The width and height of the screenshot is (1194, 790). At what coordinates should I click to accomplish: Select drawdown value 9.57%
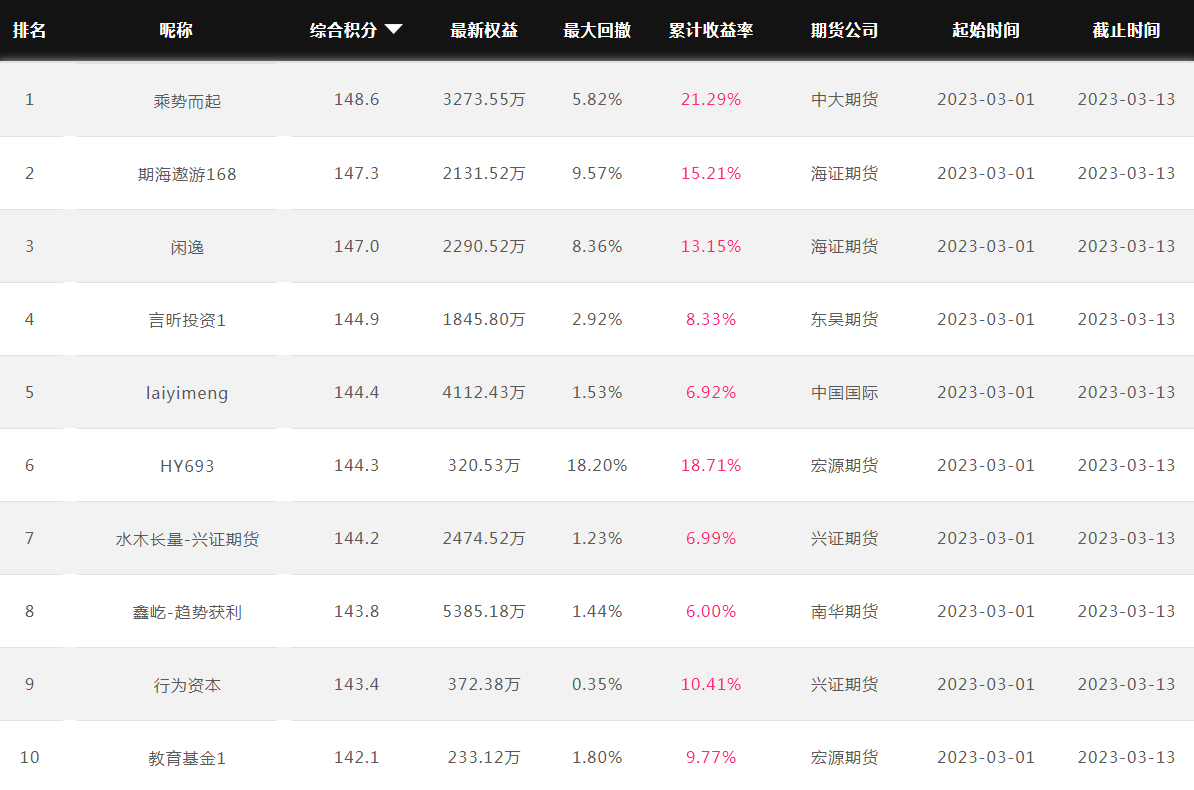coord(597,174)
